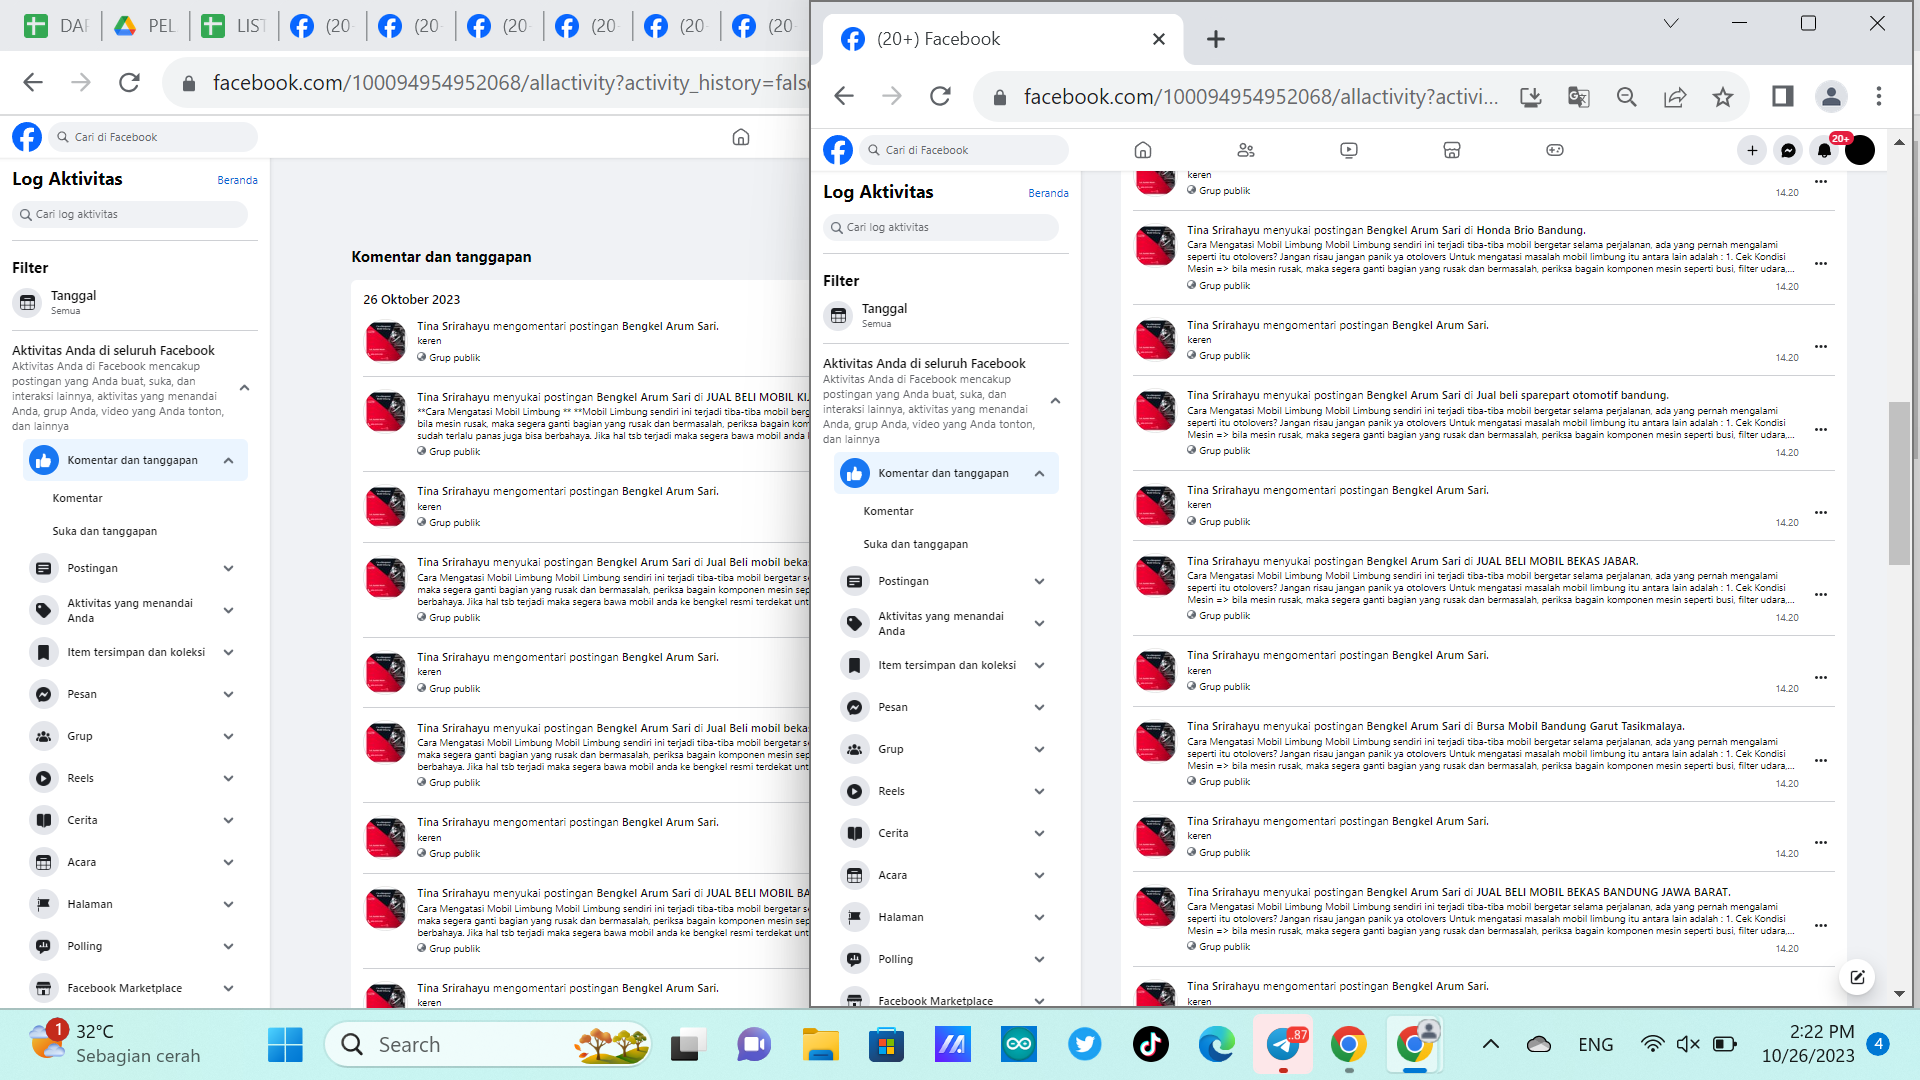The width and height of the screenshot is (1920, 1080).
Task: Open options menu for Honda Brio Bandung activity
Action: coord(1821,264)
